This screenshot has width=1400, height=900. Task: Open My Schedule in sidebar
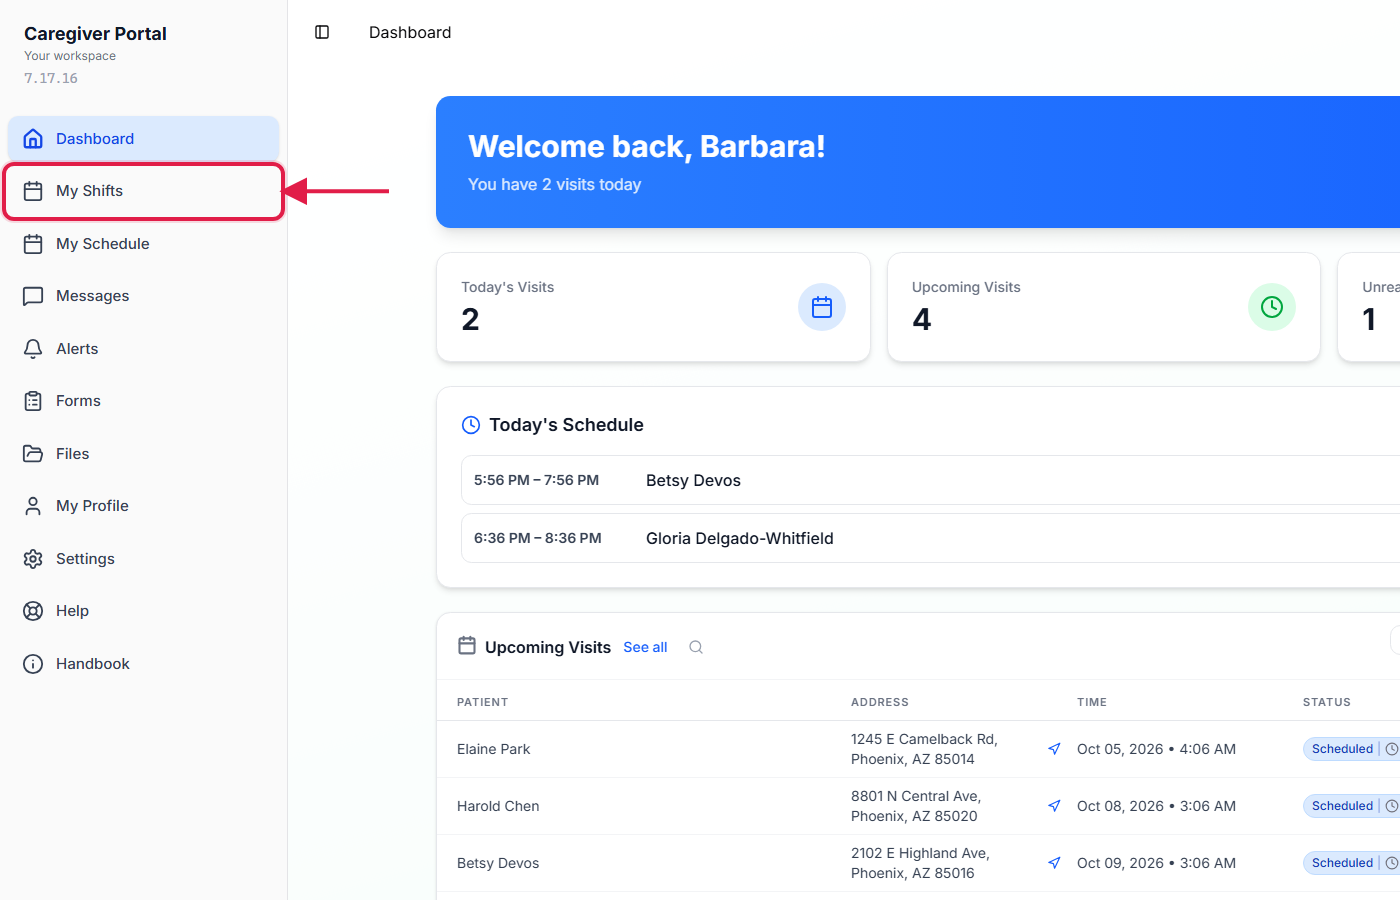[144, 244]
